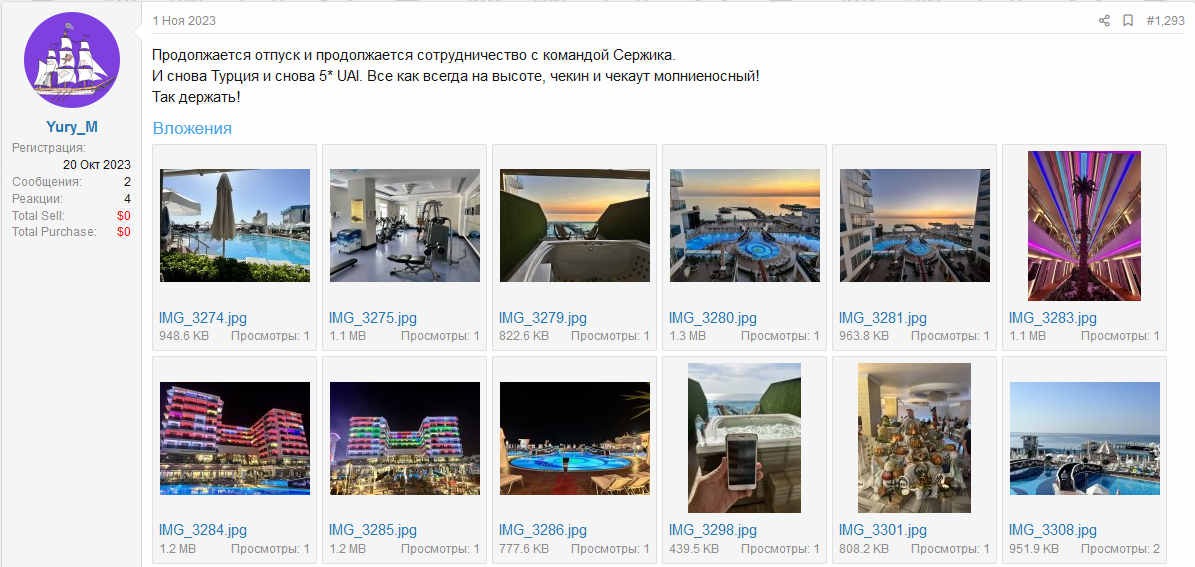Click the IMG_3281.jpg file name link
The height and width of the screenshot is (567, 1195).
point(883,318)
